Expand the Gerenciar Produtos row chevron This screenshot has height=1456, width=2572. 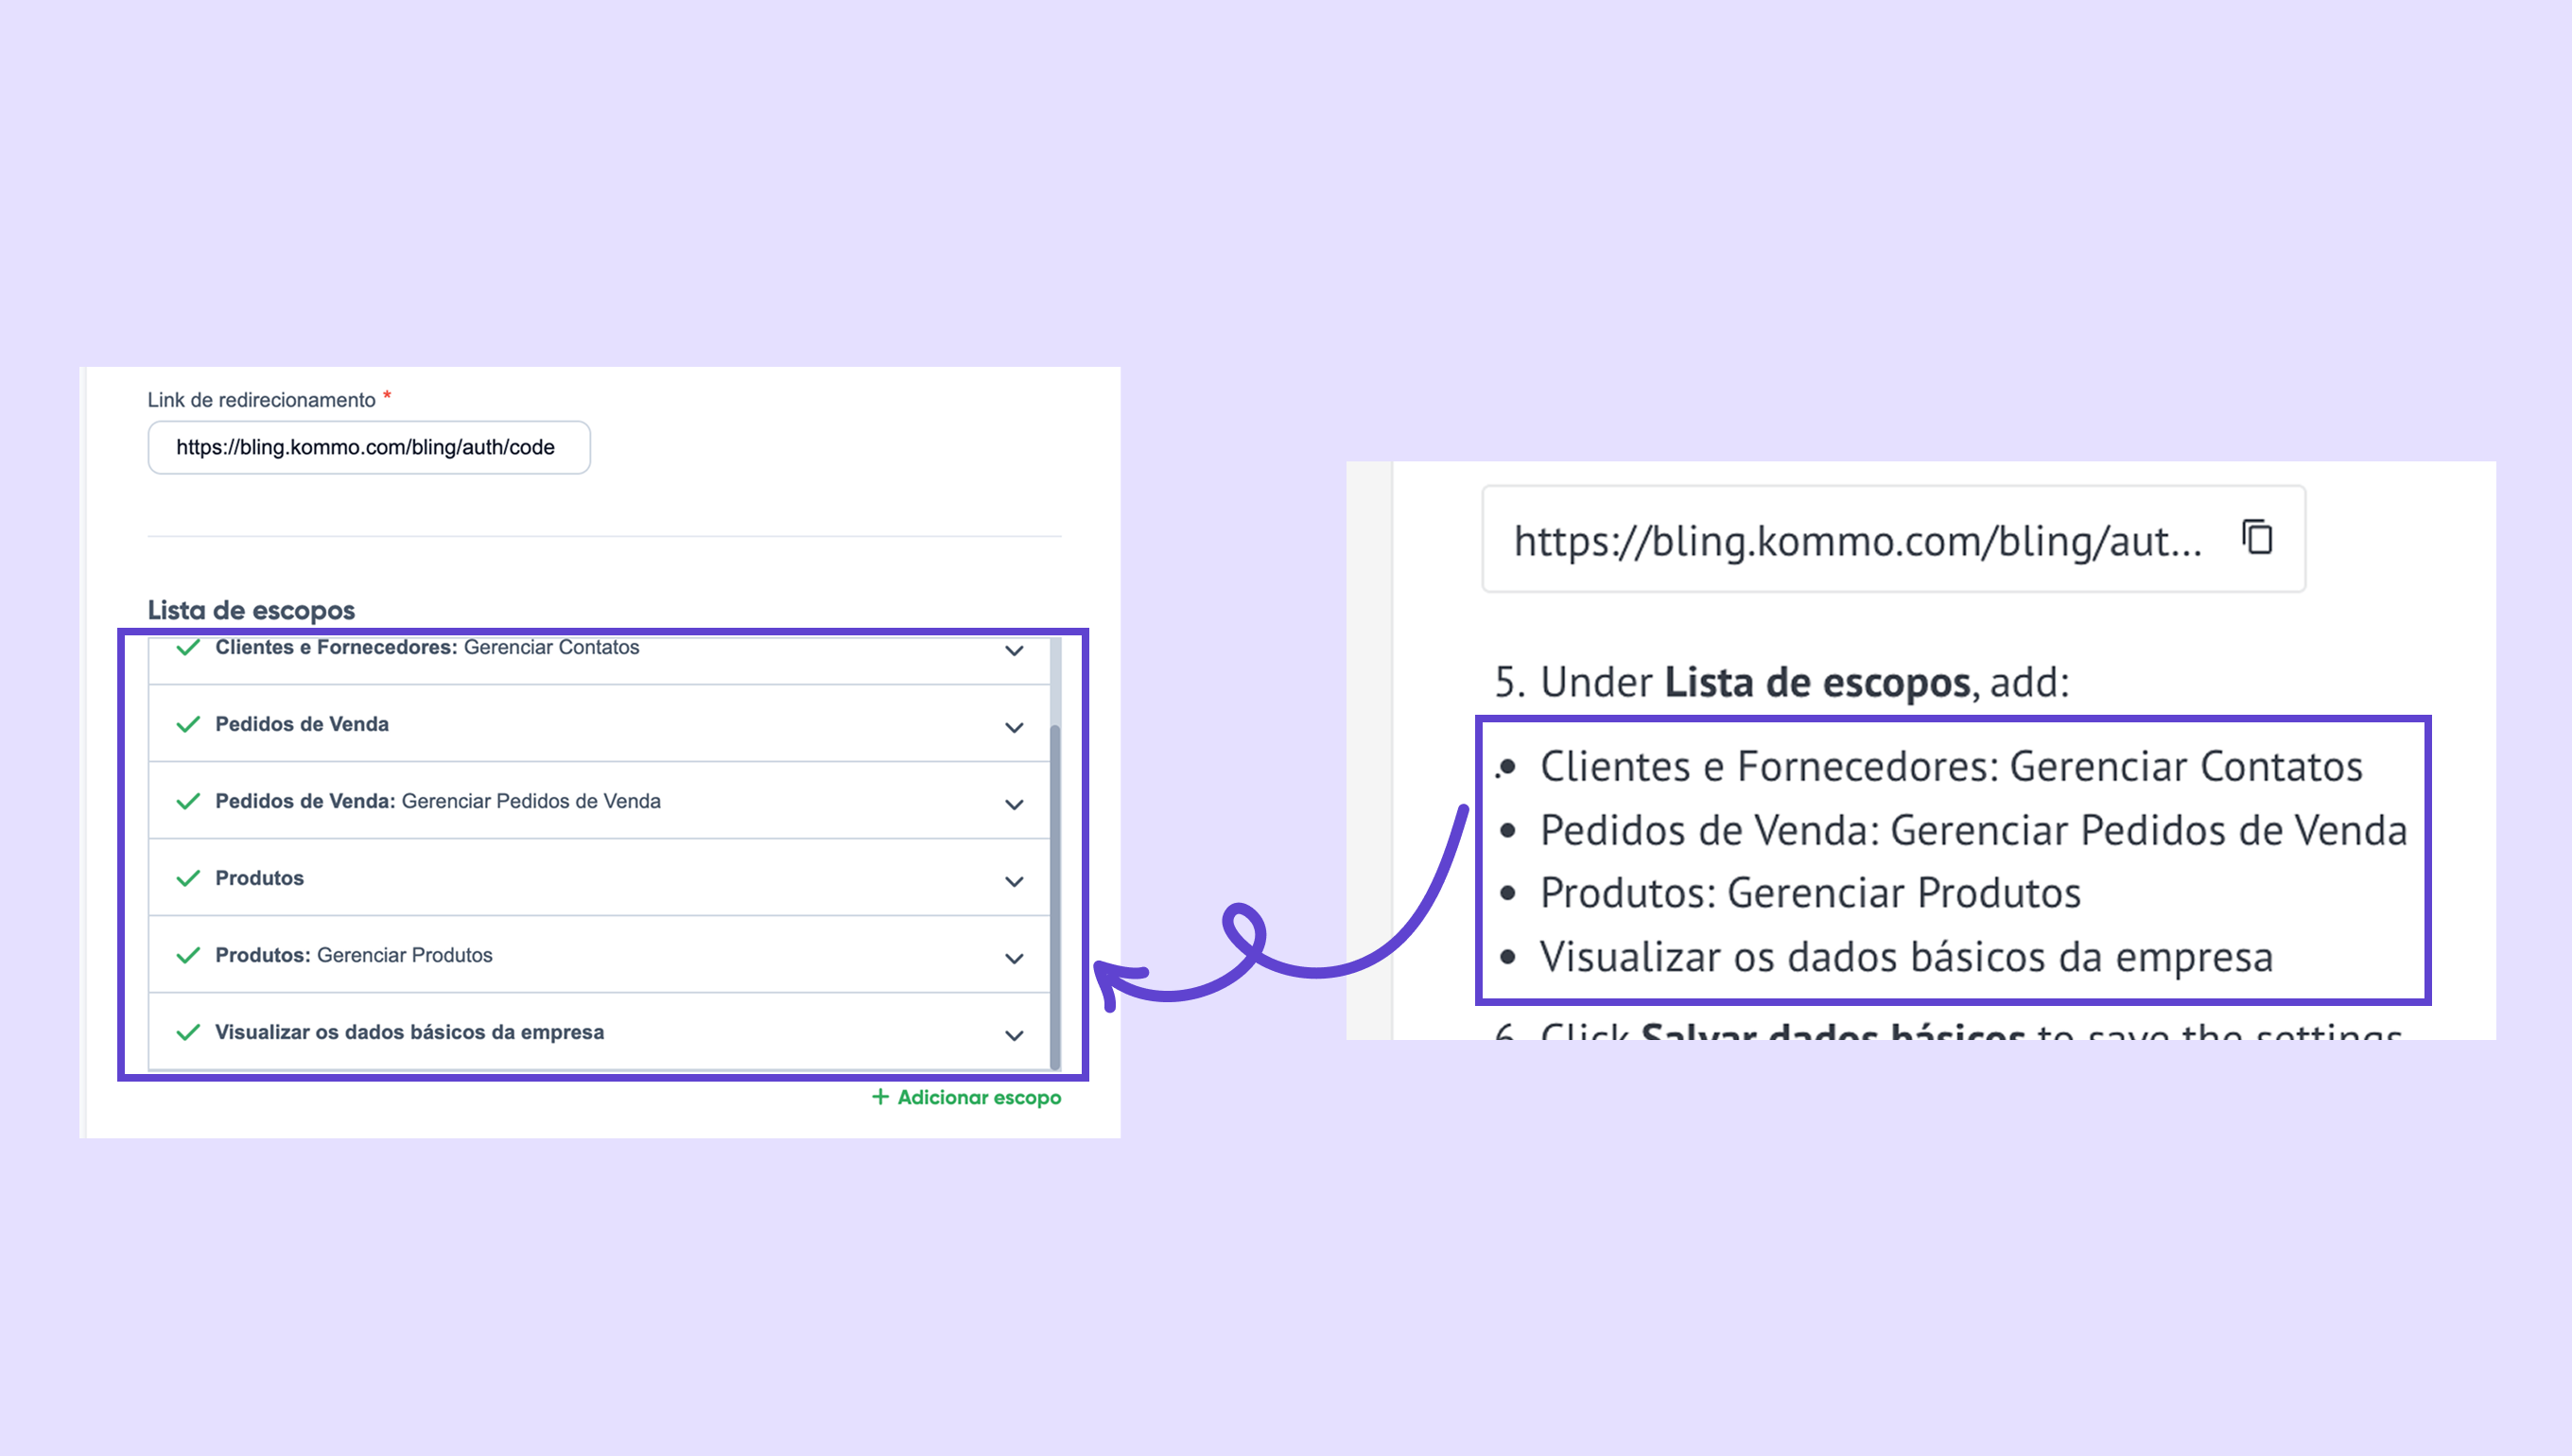point(1014,958)
